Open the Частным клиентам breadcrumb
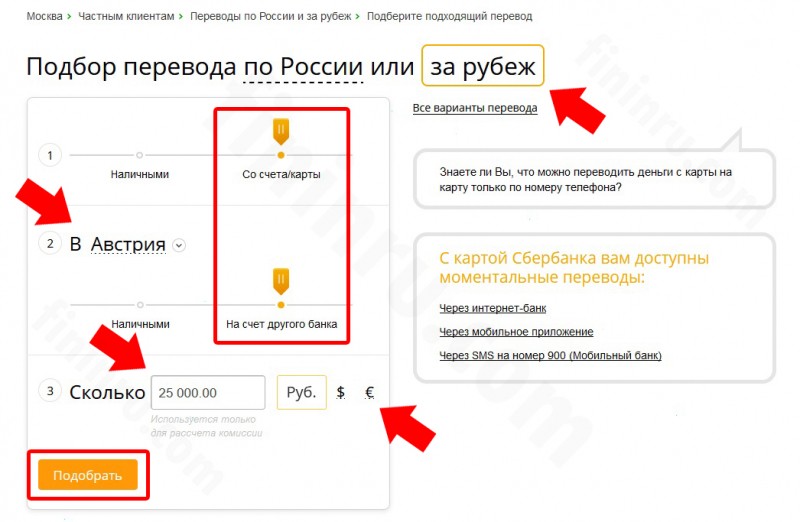The image size is (800, 522). [126, 16]
